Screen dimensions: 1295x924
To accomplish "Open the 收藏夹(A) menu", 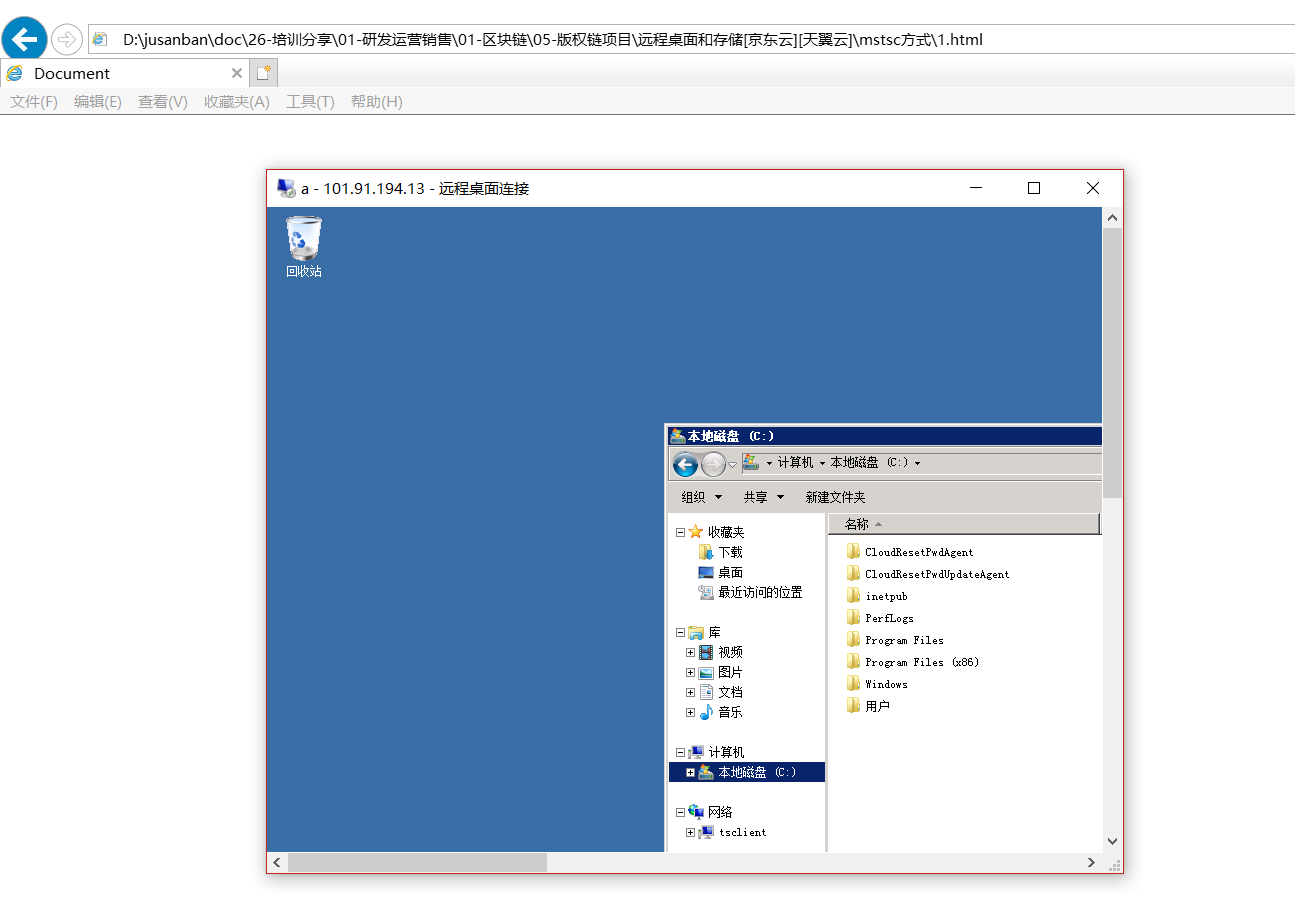I will pos(237,102).
